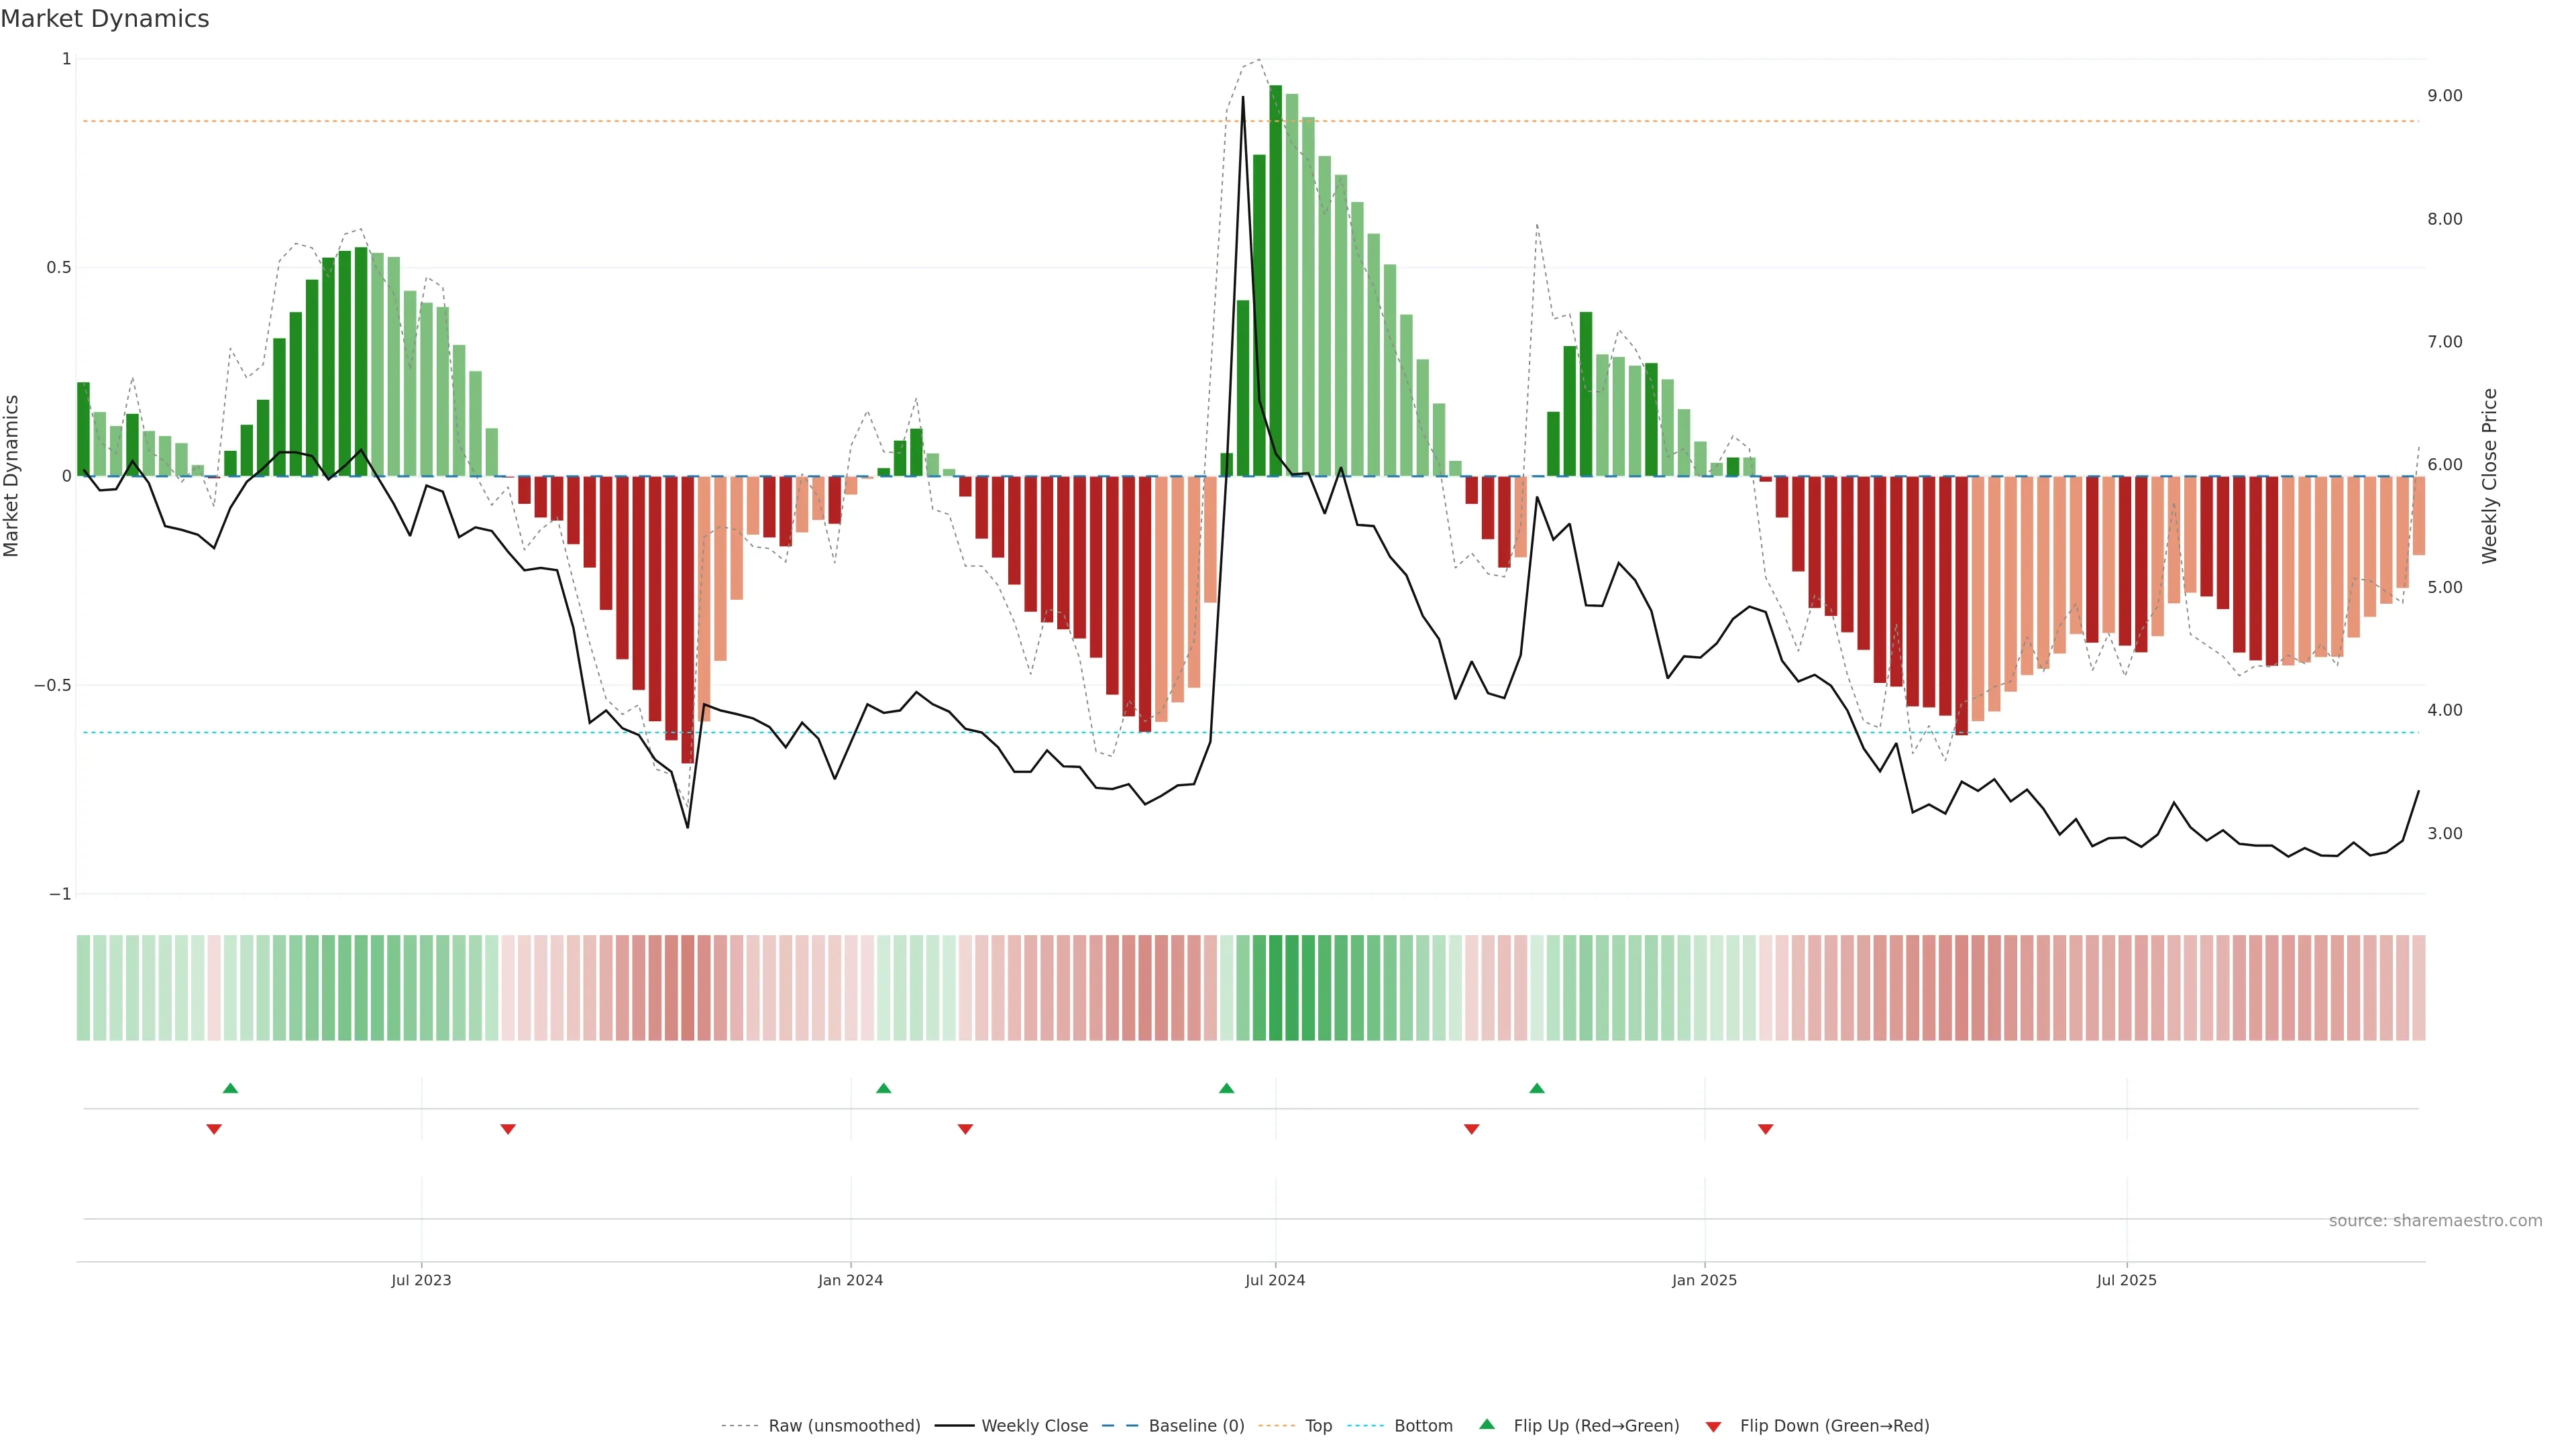This screenshot has width=2576, height=1449.
Task: Toggle Weekly Close legend entry
Action: point(1034,1425)
